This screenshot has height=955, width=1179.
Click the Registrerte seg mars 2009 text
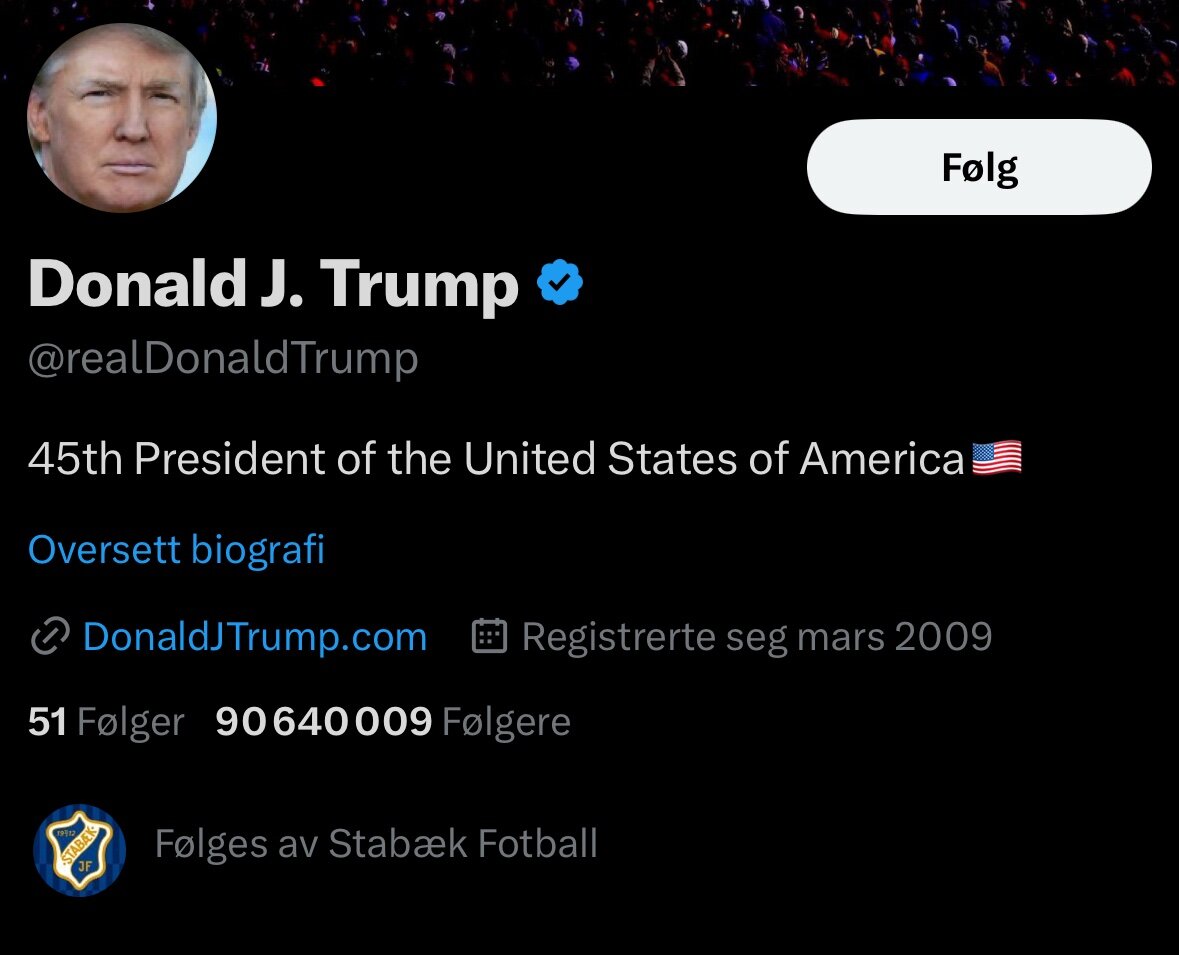click(x=757, y=637)
